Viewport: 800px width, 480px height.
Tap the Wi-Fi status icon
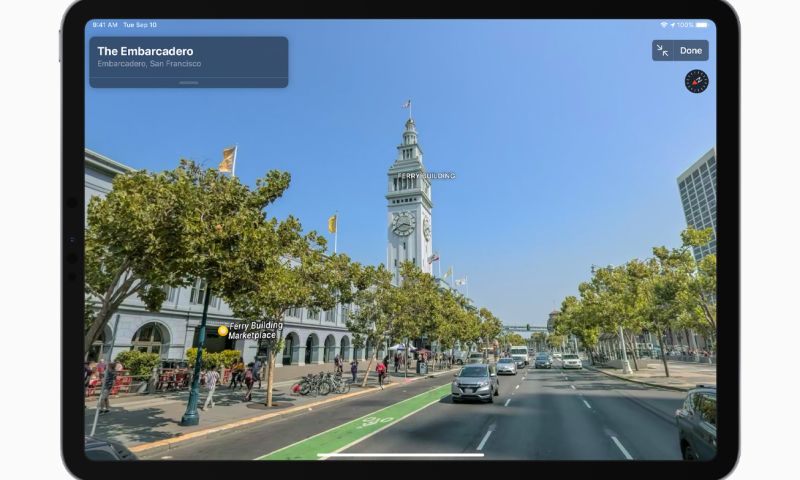pos(664,25)
